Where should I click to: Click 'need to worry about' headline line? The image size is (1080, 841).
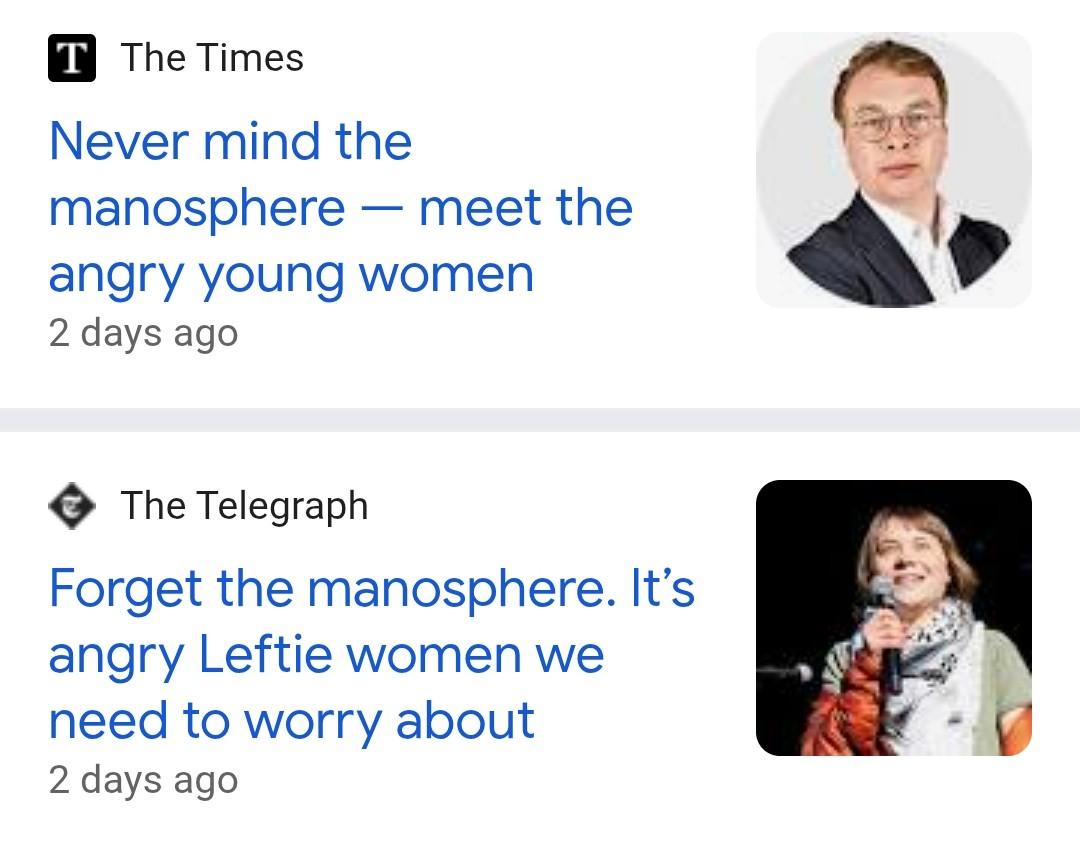tap(291, 721)
